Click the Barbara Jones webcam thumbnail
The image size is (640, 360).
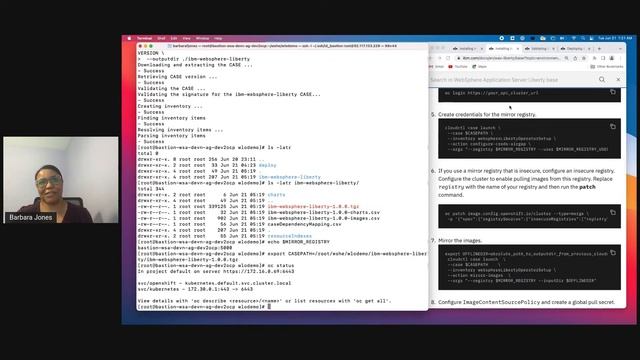[x=61, y=180]
